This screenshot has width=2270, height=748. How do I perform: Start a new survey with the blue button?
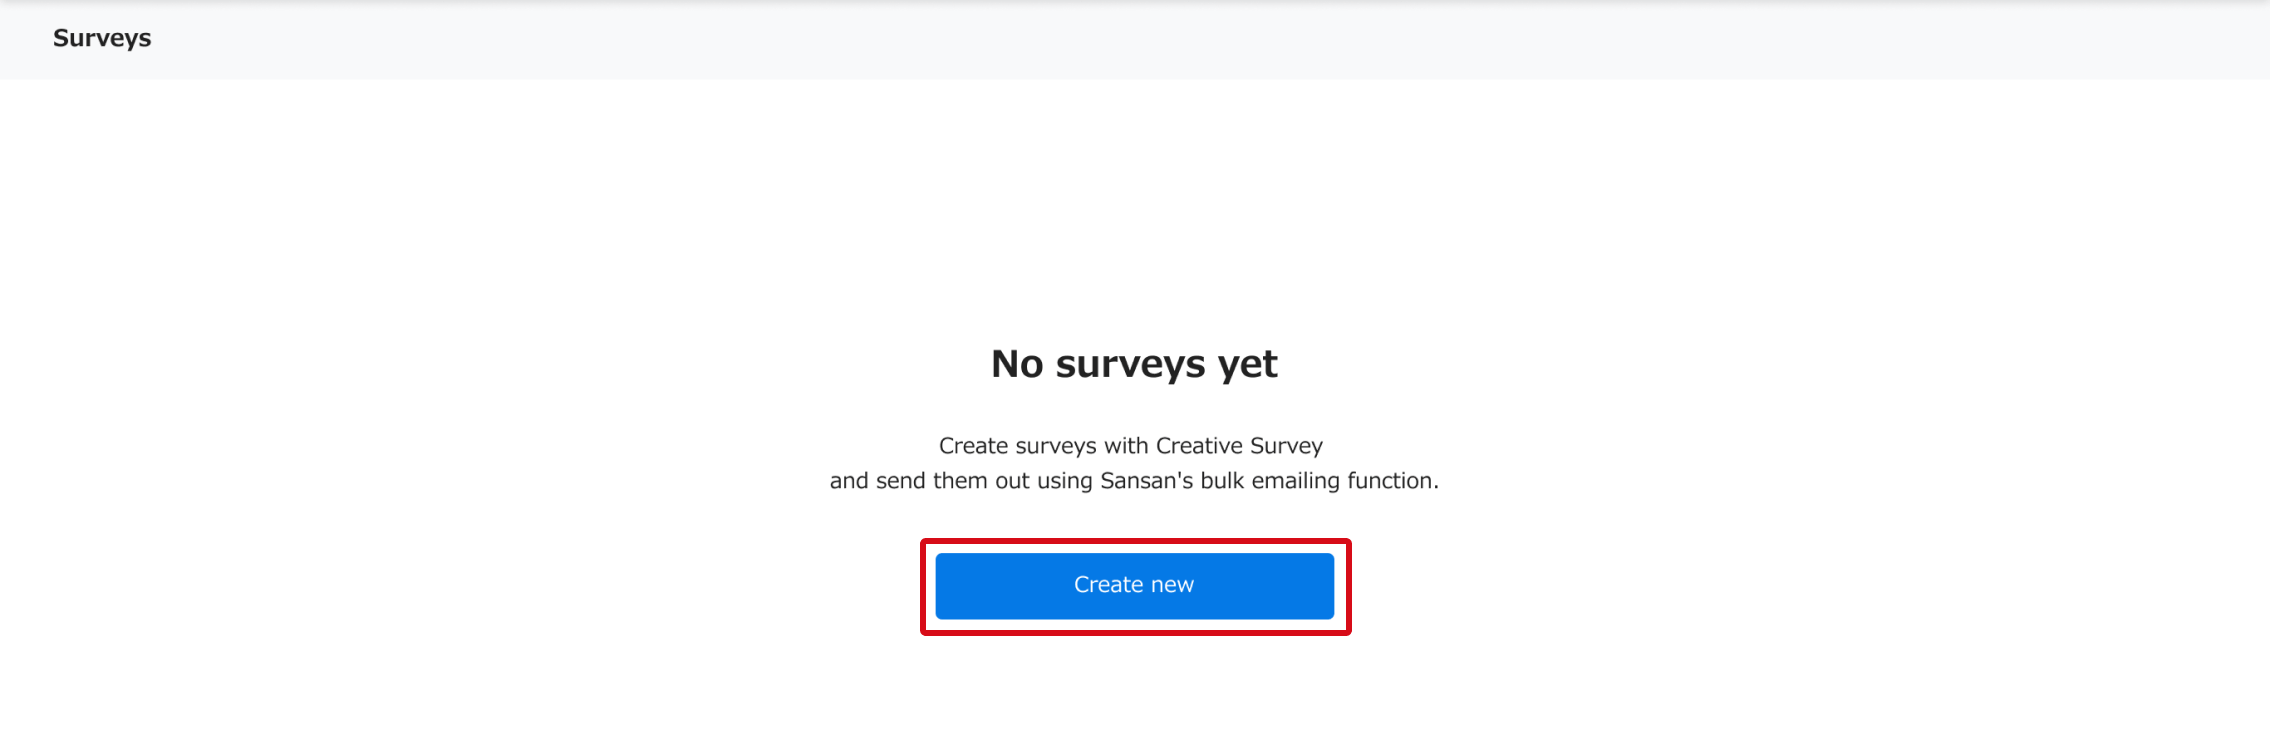click(1134, 586)
